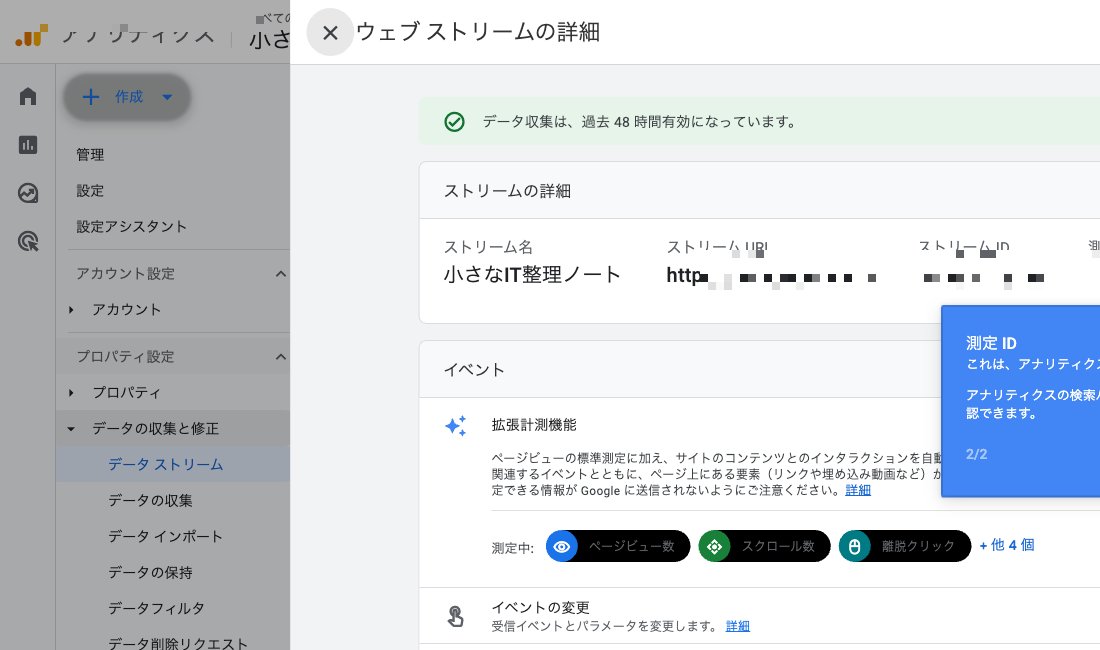Viewport: 1100px width, 650px height.
Task: Select the Home icon in the left sidebar
Action: pos(27,96)
